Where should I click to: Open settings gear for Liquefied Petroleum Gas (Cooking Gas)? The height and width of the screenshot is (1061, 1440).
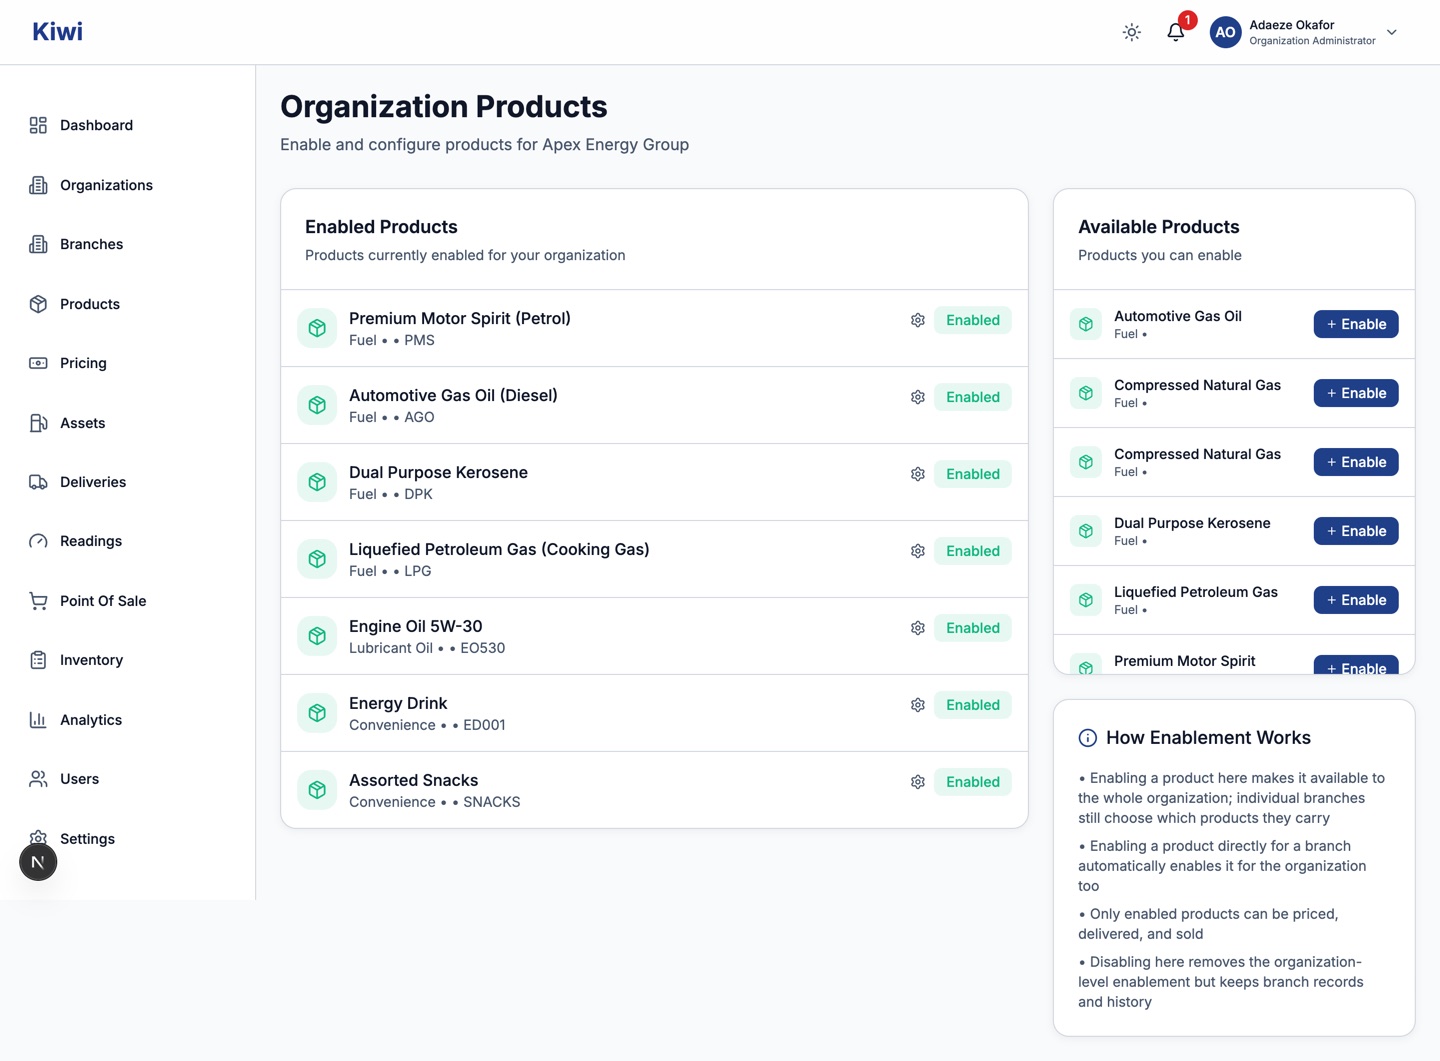(917, 551)
